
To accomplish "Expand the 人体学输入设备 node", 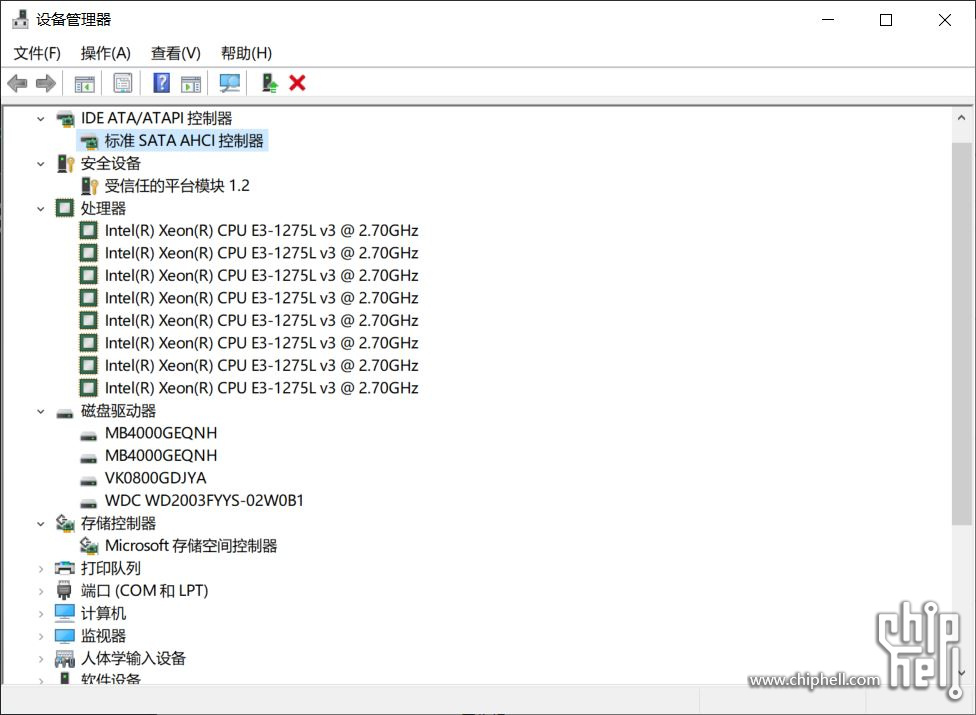I will click(40, 658).
